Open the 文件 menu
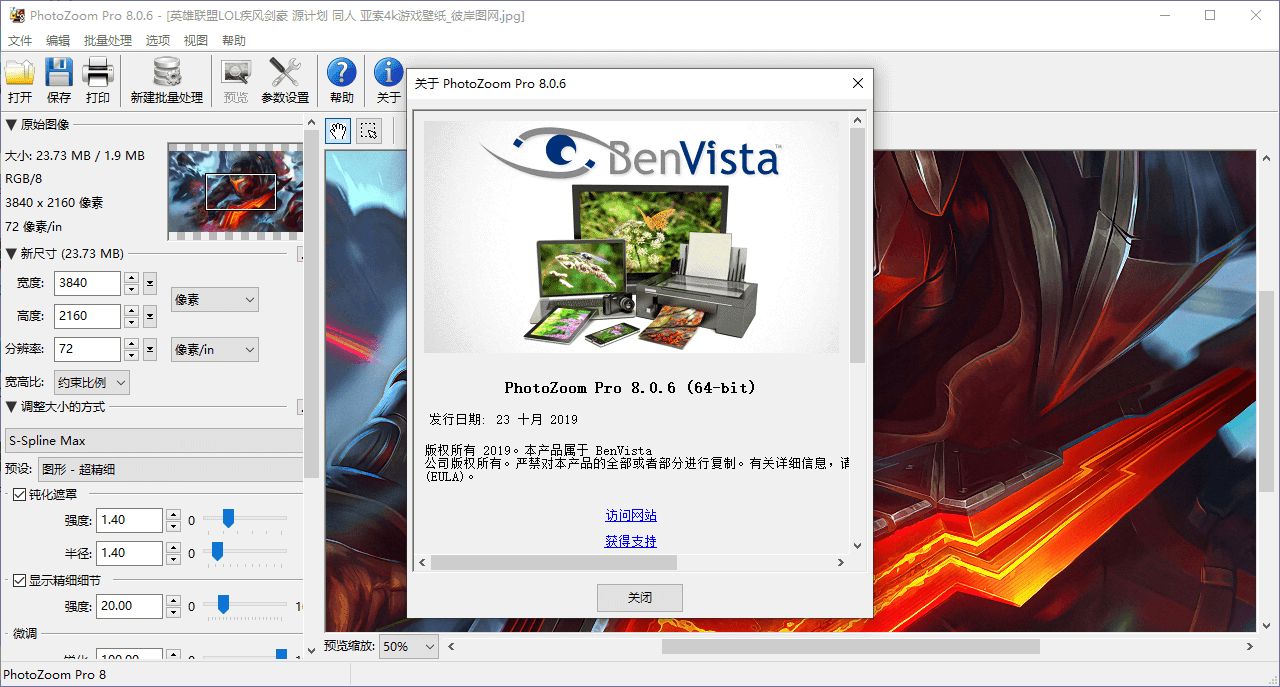 pyautogui.click(x=20, y=41)
